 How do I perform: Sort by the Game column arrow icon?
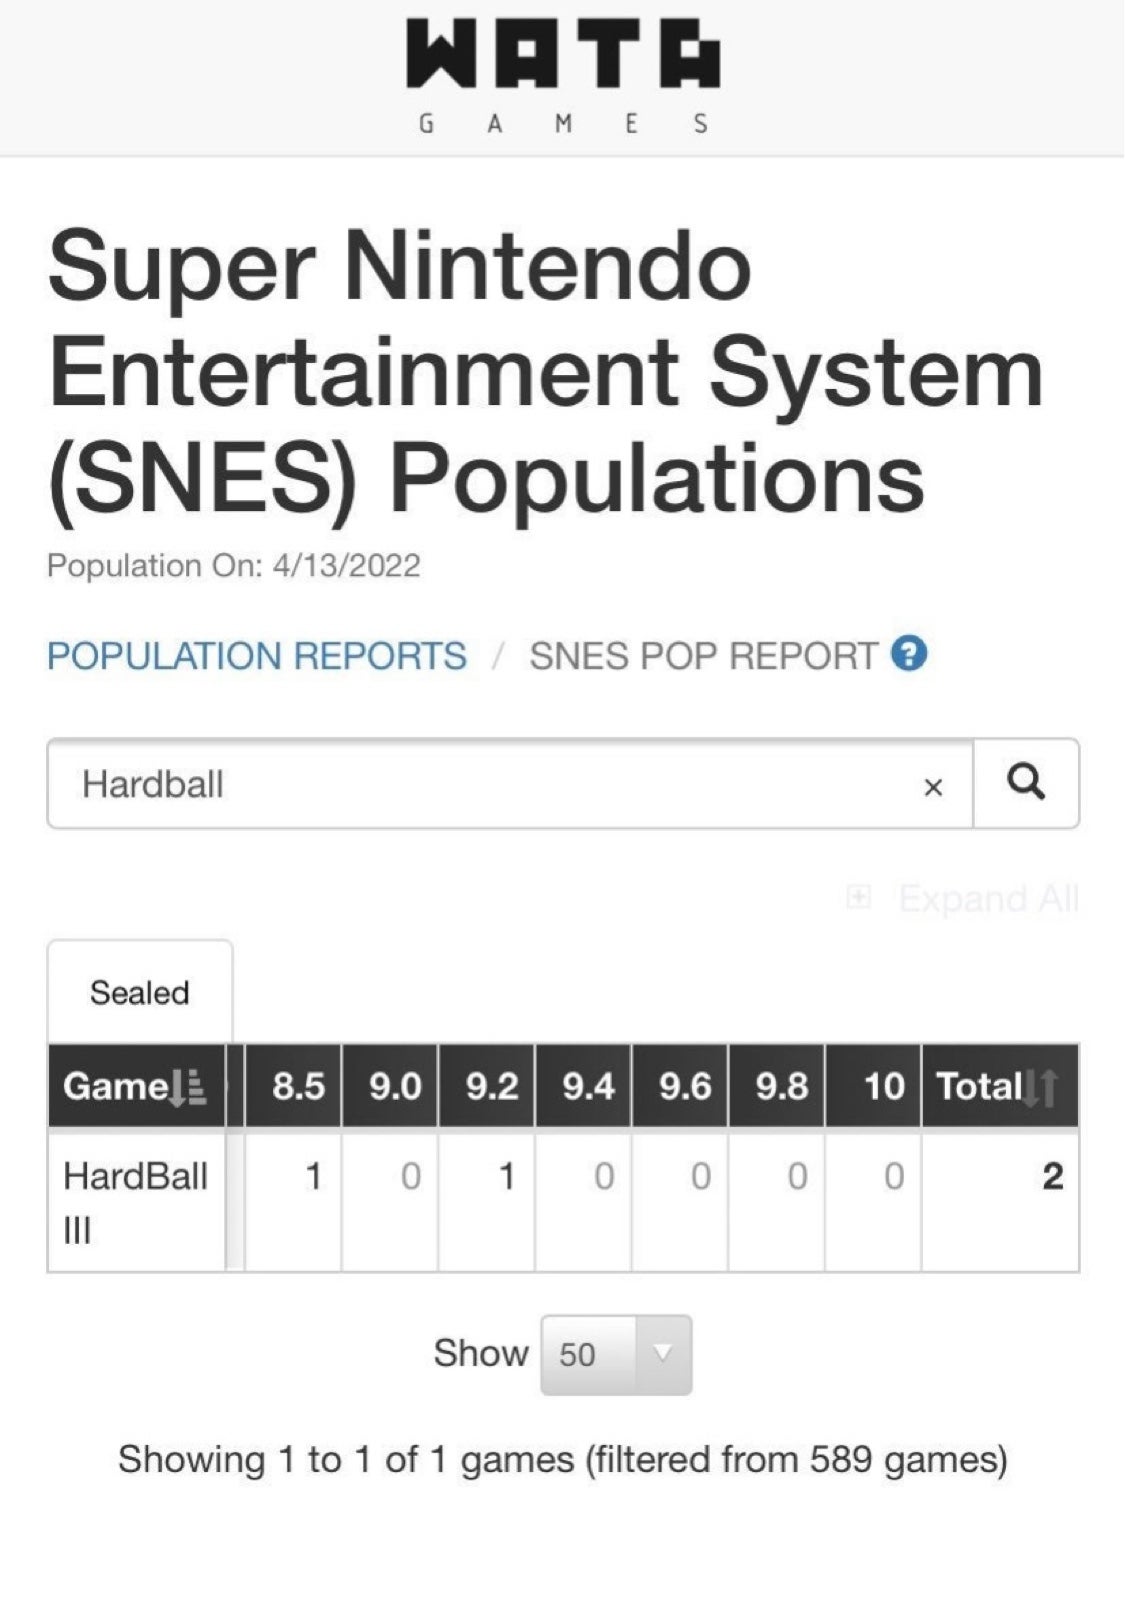point(187,1087)
